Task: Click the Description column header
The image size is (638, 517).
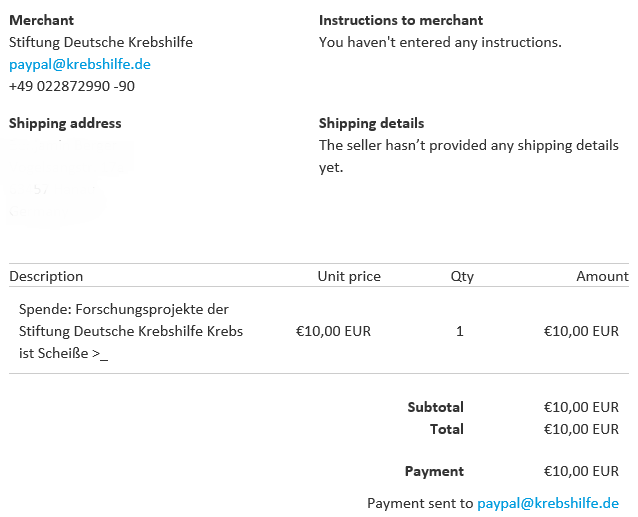Action: 46,276
